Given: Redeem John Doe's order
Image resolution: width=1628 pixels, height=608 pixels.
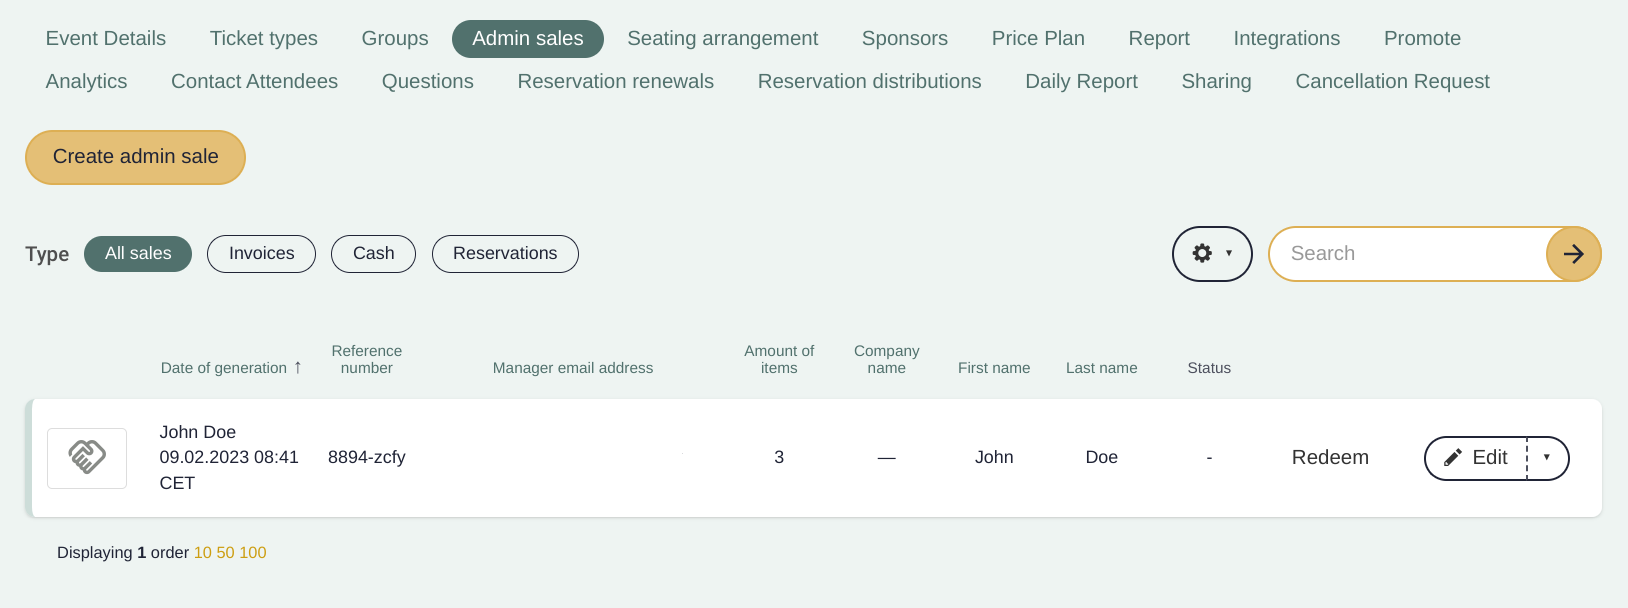Looking at the screenshot, I should 1330,458.
